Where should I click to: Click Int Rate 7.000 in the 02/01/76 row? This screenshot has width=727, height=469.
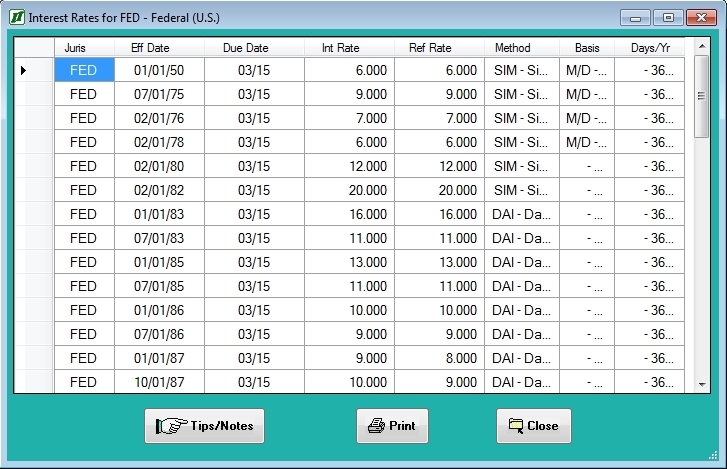[x=350, y=118]
